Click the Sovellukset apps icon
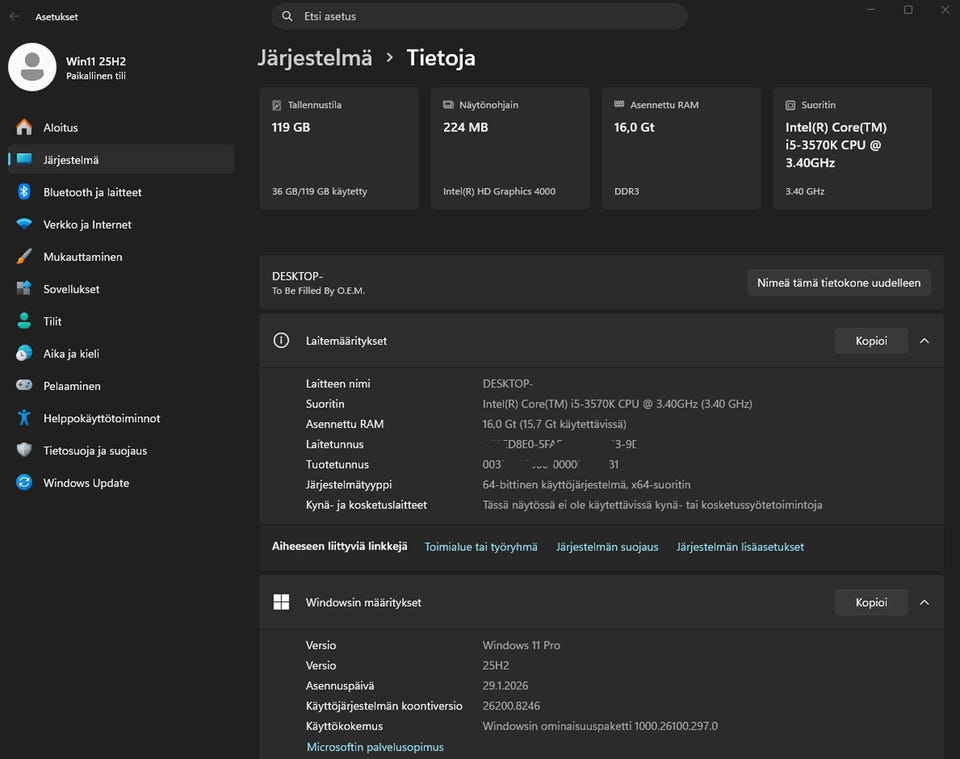960x759 pixels. 25,289
